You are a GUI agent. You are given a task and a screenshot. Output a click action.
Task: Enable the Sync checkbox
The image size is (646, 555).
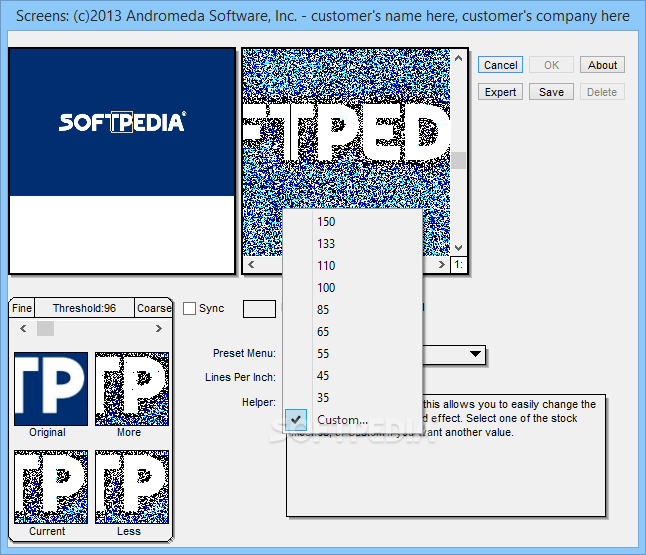coord(189,308)
